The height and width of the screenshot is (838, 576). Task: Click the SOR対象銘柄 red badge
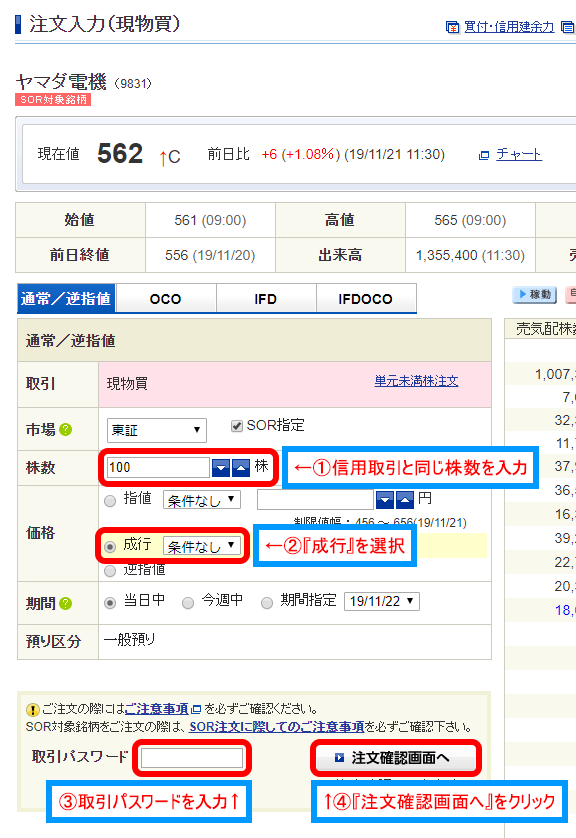[53, 99]
